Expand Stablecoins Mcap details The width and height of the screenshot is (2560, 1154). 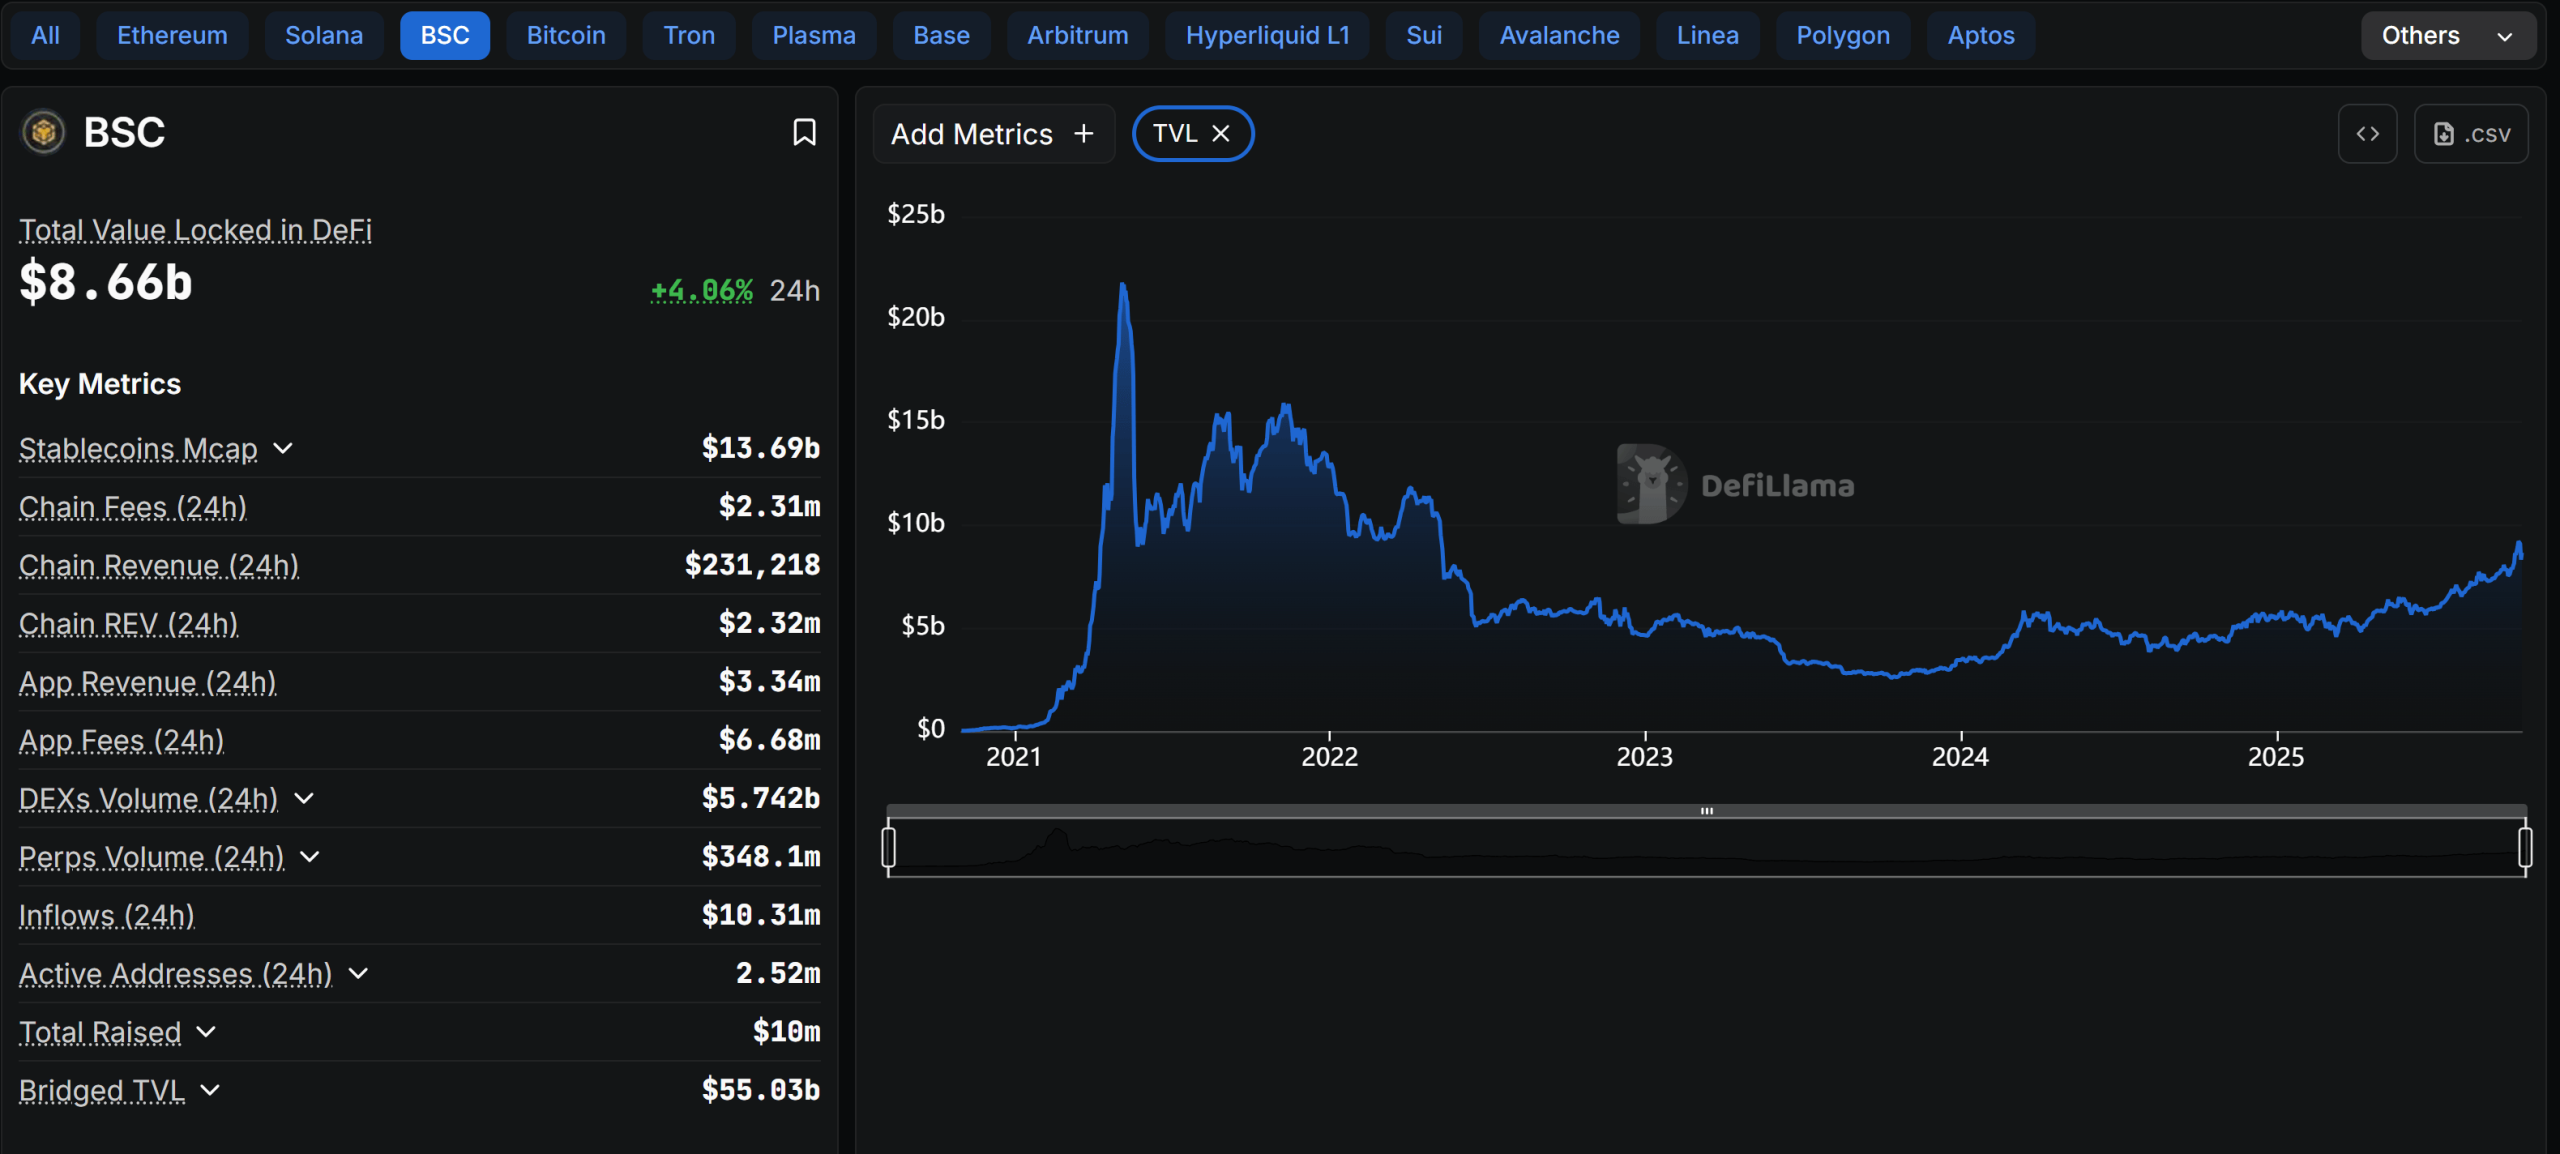pyautogui.click(x=283, y=448)
